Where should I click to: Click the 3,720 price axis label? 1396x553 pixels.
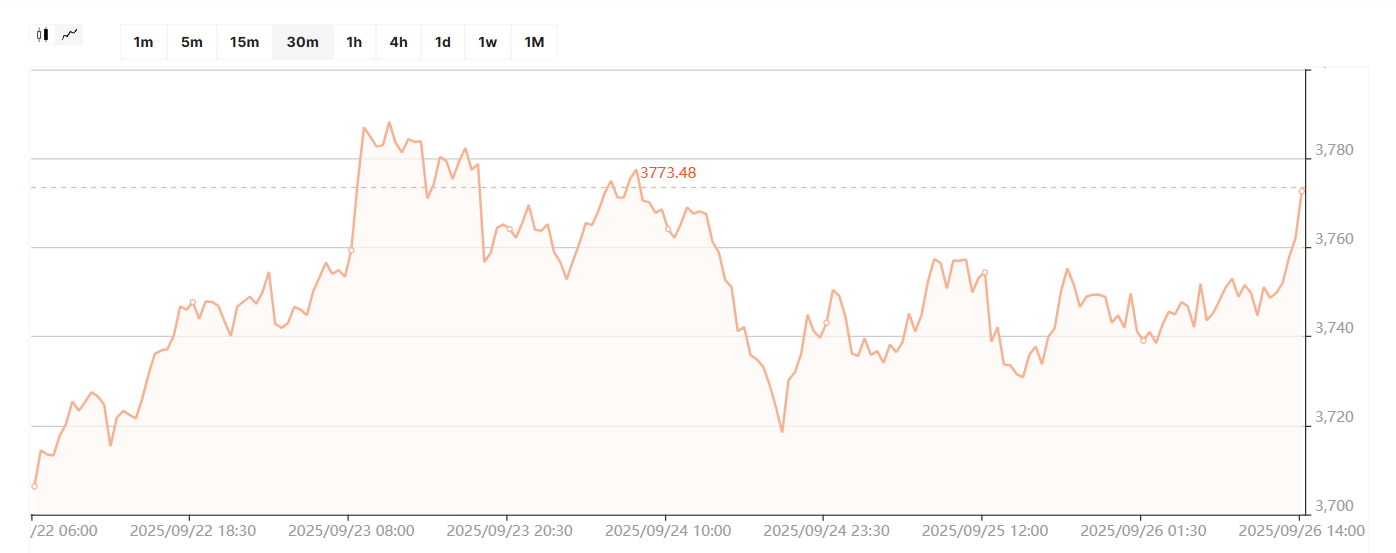coord(1335,417)
